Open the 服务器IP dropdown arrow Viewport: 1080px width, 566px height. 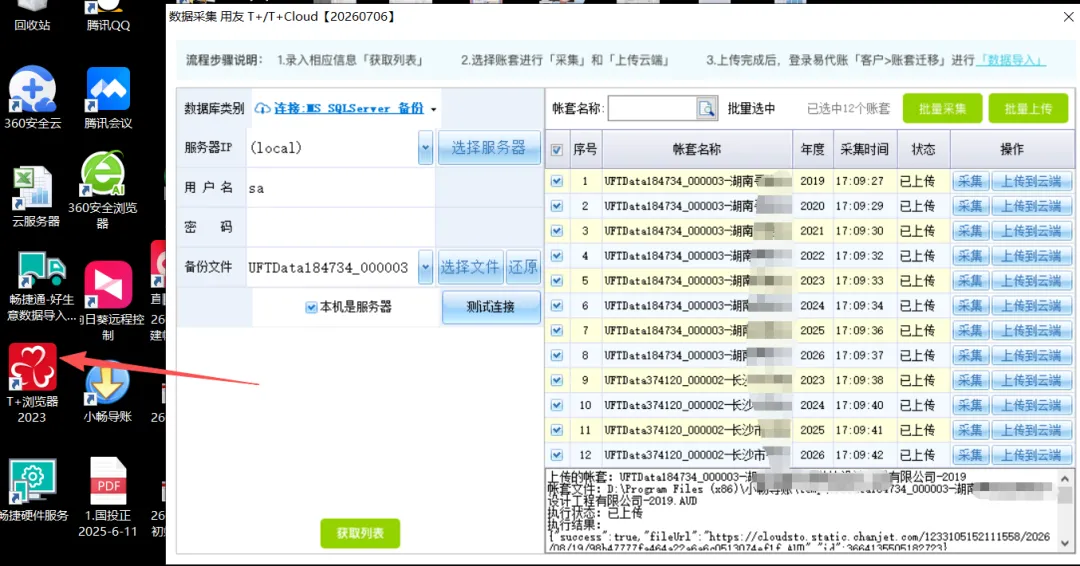click(x=426, y=148)
